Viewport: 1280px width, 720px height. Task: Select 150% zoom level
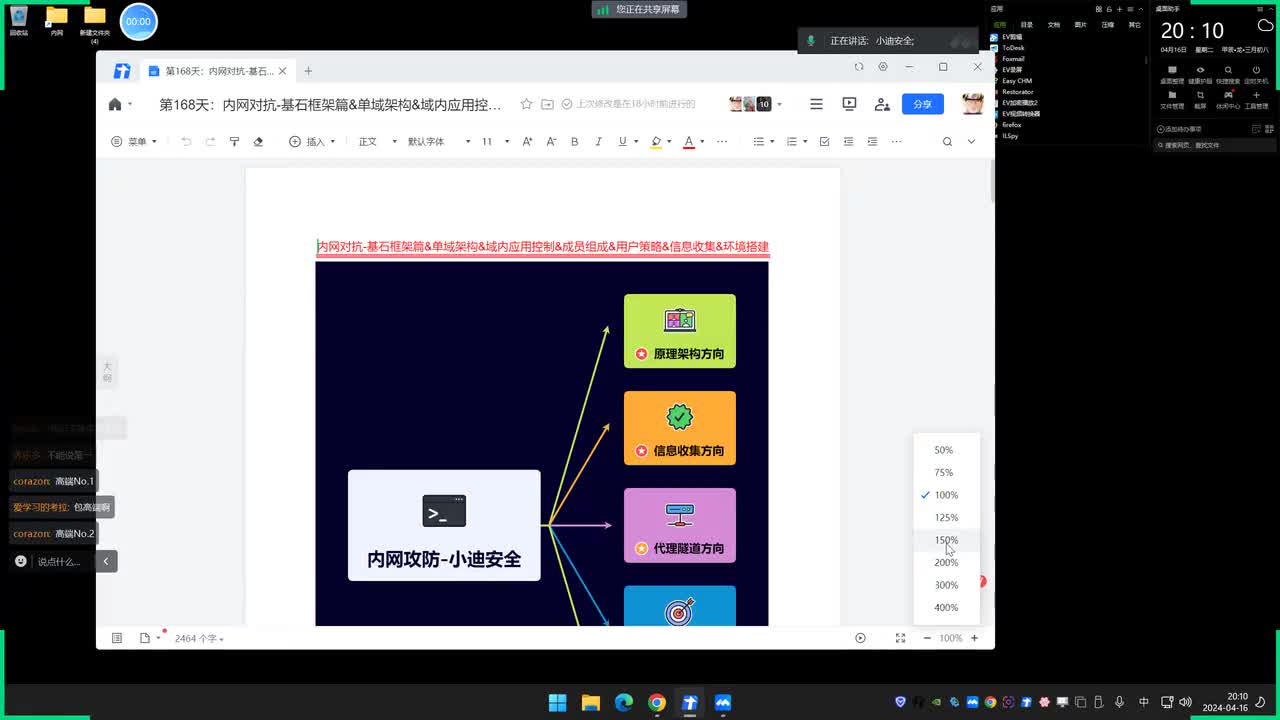946,540
